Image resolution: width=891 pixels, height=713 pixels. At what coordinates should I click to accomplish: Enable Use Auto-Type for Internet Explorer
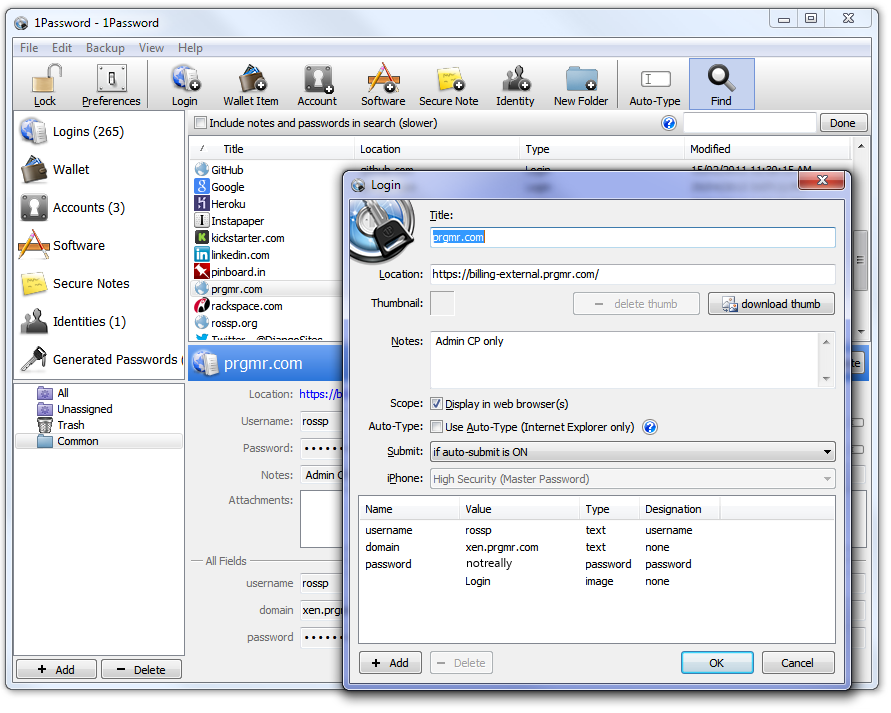pyautogui.click(x=437, y=427)
